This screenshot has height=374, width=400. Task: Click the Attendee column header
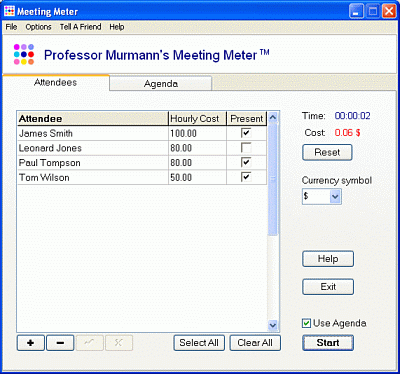pos(93,119)
